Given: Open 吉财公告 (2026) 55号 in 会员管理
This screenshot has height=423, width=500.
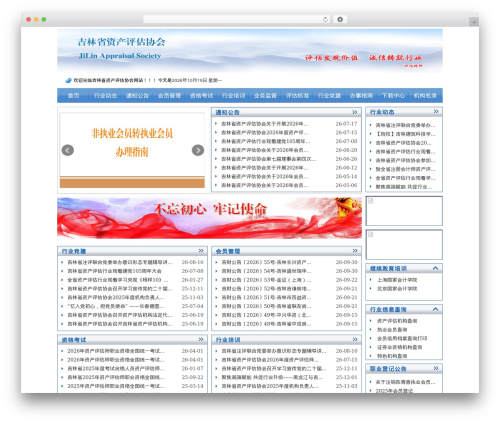Looking at the screenshot, I should pos(266,262).
